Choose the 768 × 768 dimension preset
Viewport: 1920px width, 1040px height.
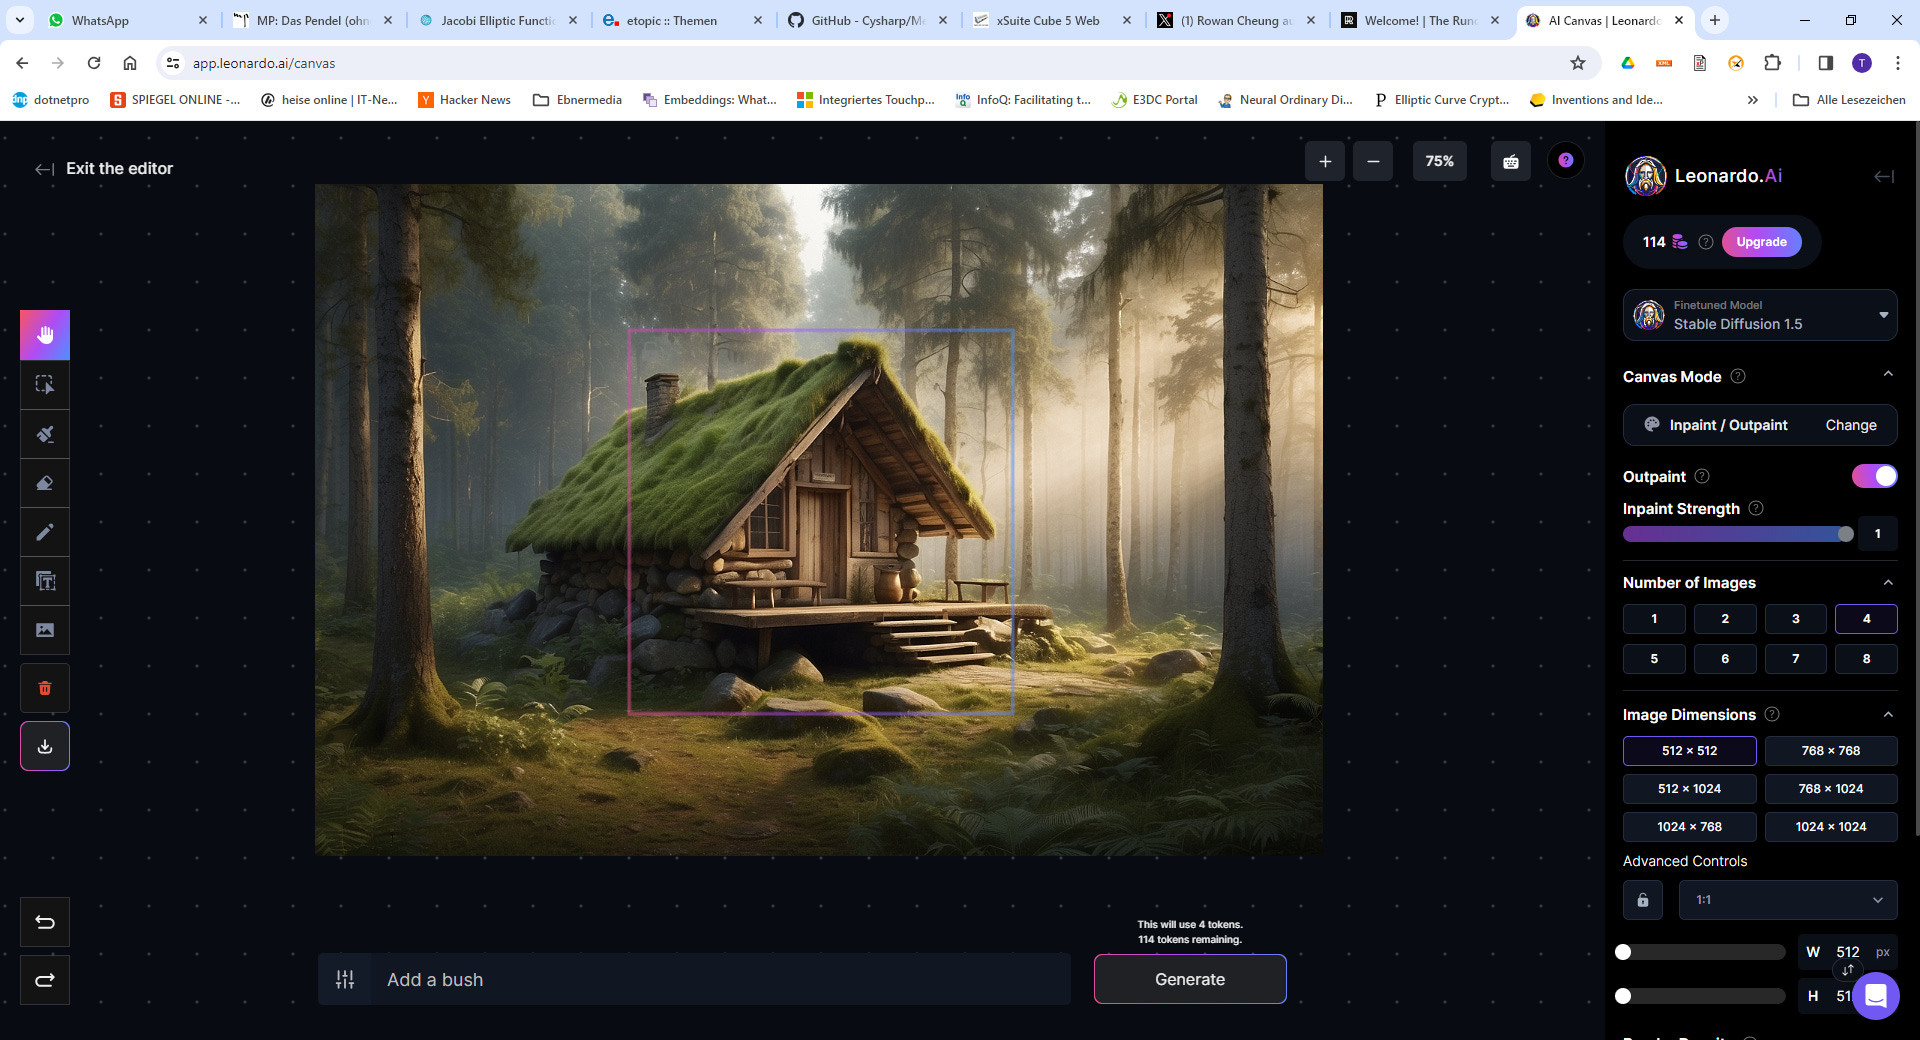coord(1831,751)
